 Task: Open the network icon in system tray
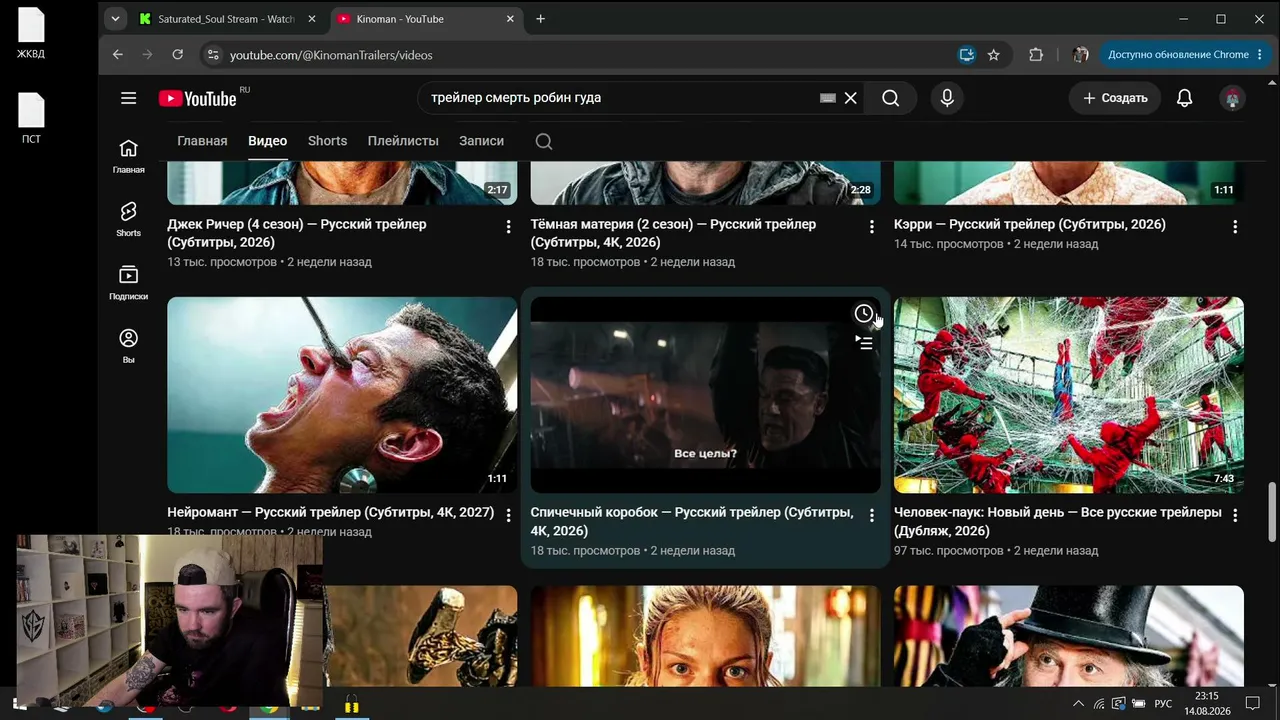coord(1099,704)
